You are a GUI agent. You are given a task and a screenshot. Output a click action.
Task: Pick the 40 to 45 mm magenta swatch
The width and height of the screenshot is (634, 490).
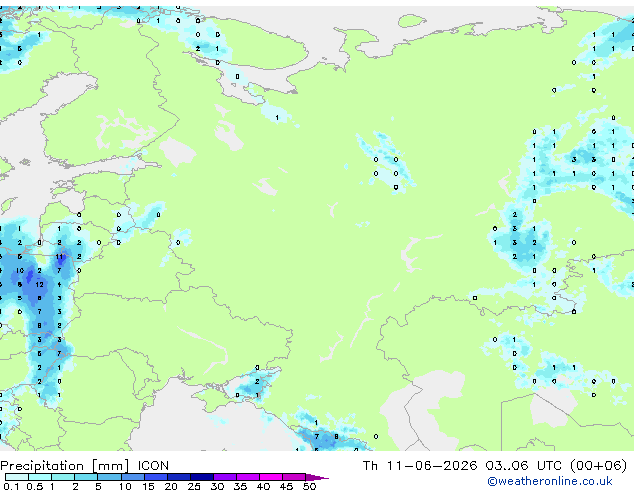tap(271, 477)
